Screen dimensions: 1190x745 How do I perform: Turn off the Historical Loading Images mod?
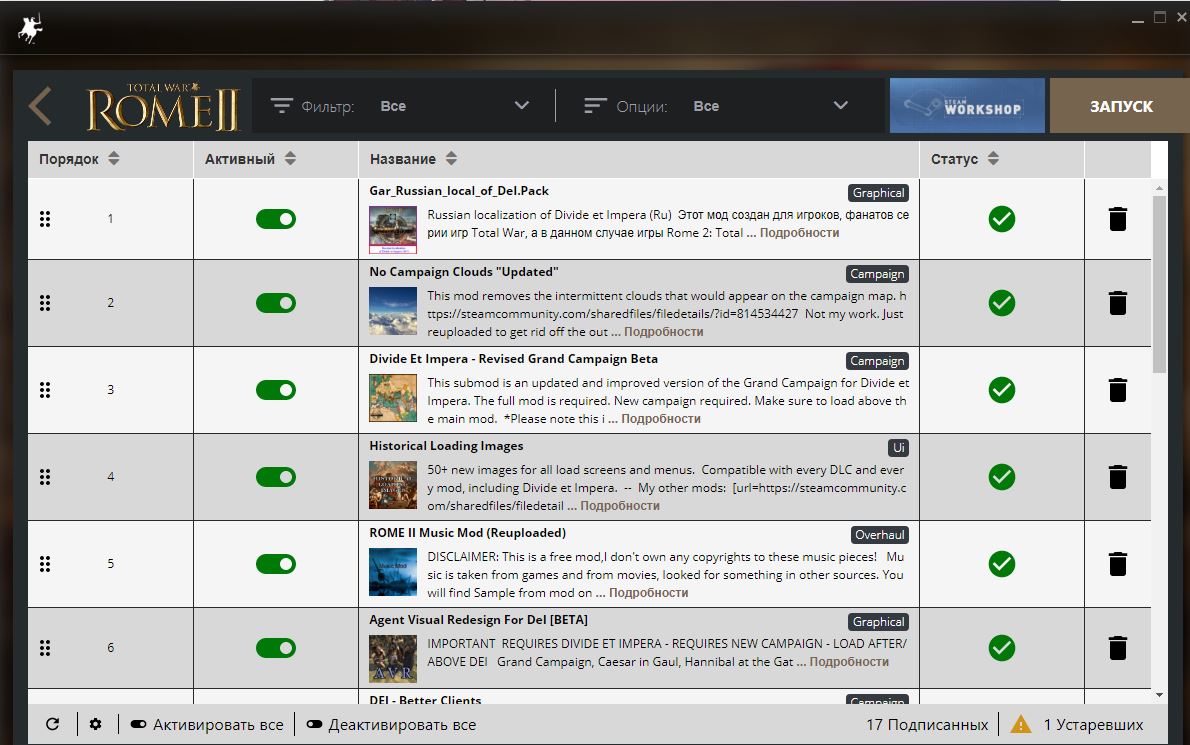[275, 476]
